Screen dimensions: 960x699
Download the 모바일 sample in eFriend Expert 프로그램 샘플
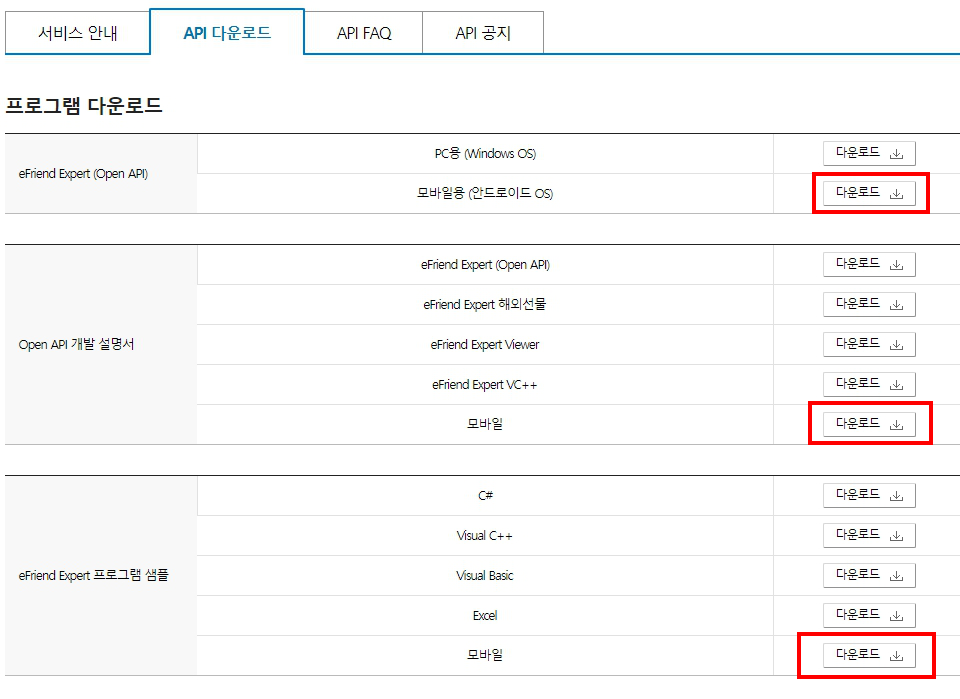tap(868, 655)
